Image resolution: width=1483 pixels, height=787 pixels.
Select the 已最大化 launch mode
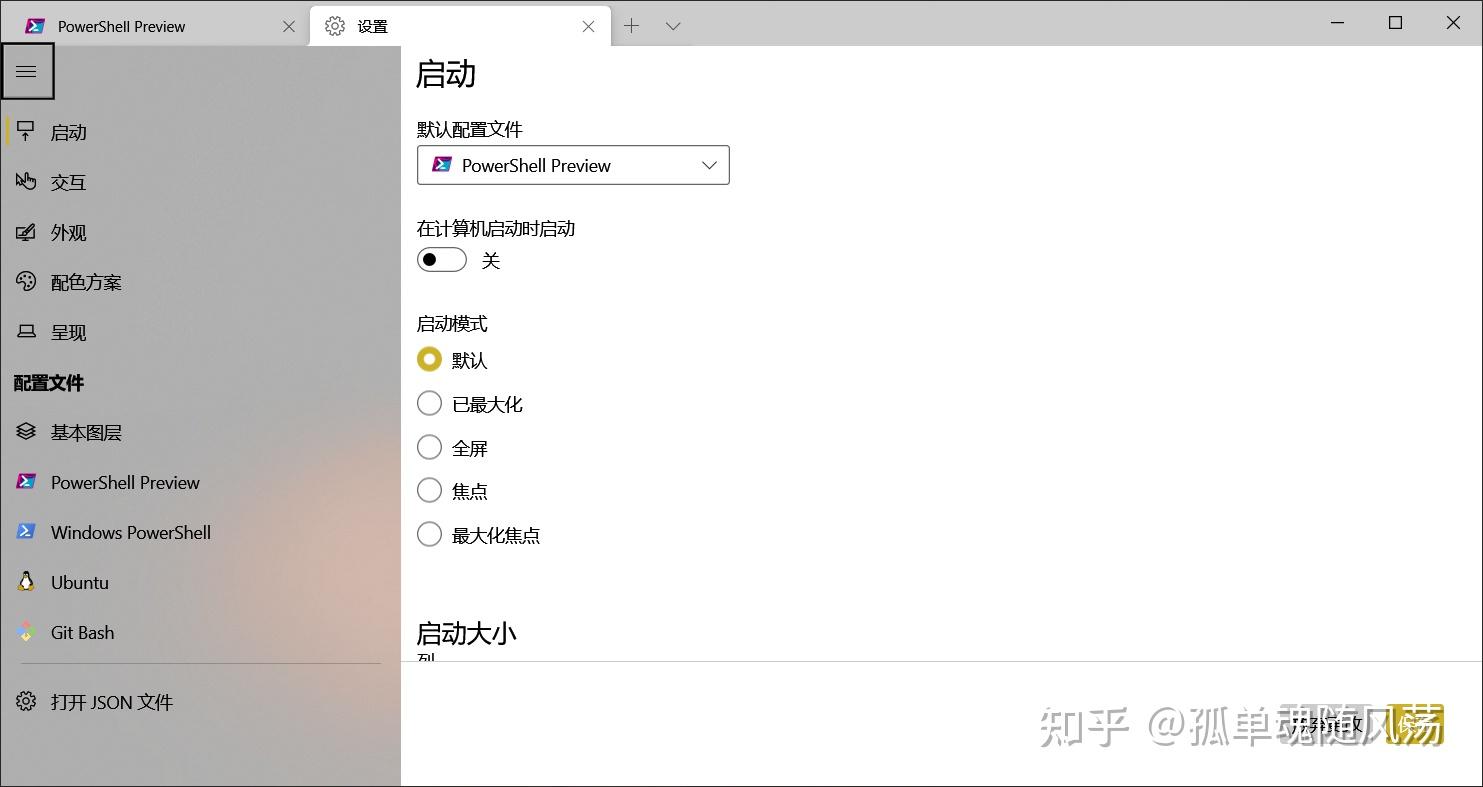429,403
